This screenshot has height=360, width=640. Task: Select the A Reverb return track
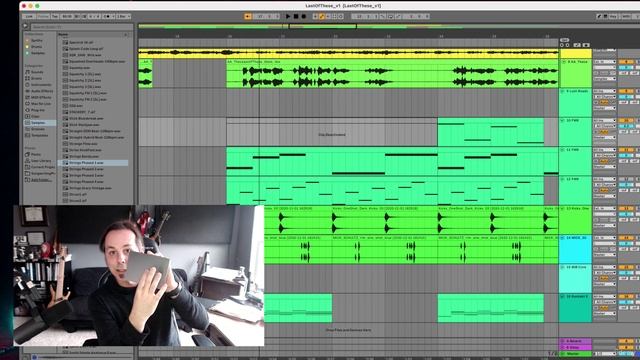(x=575, y=341)
